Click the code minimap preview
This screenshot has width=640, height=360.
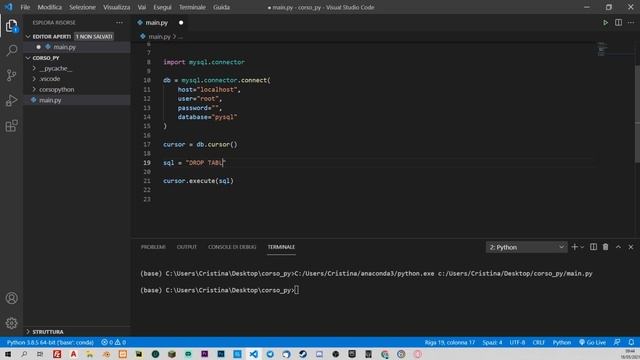[601, 48]
